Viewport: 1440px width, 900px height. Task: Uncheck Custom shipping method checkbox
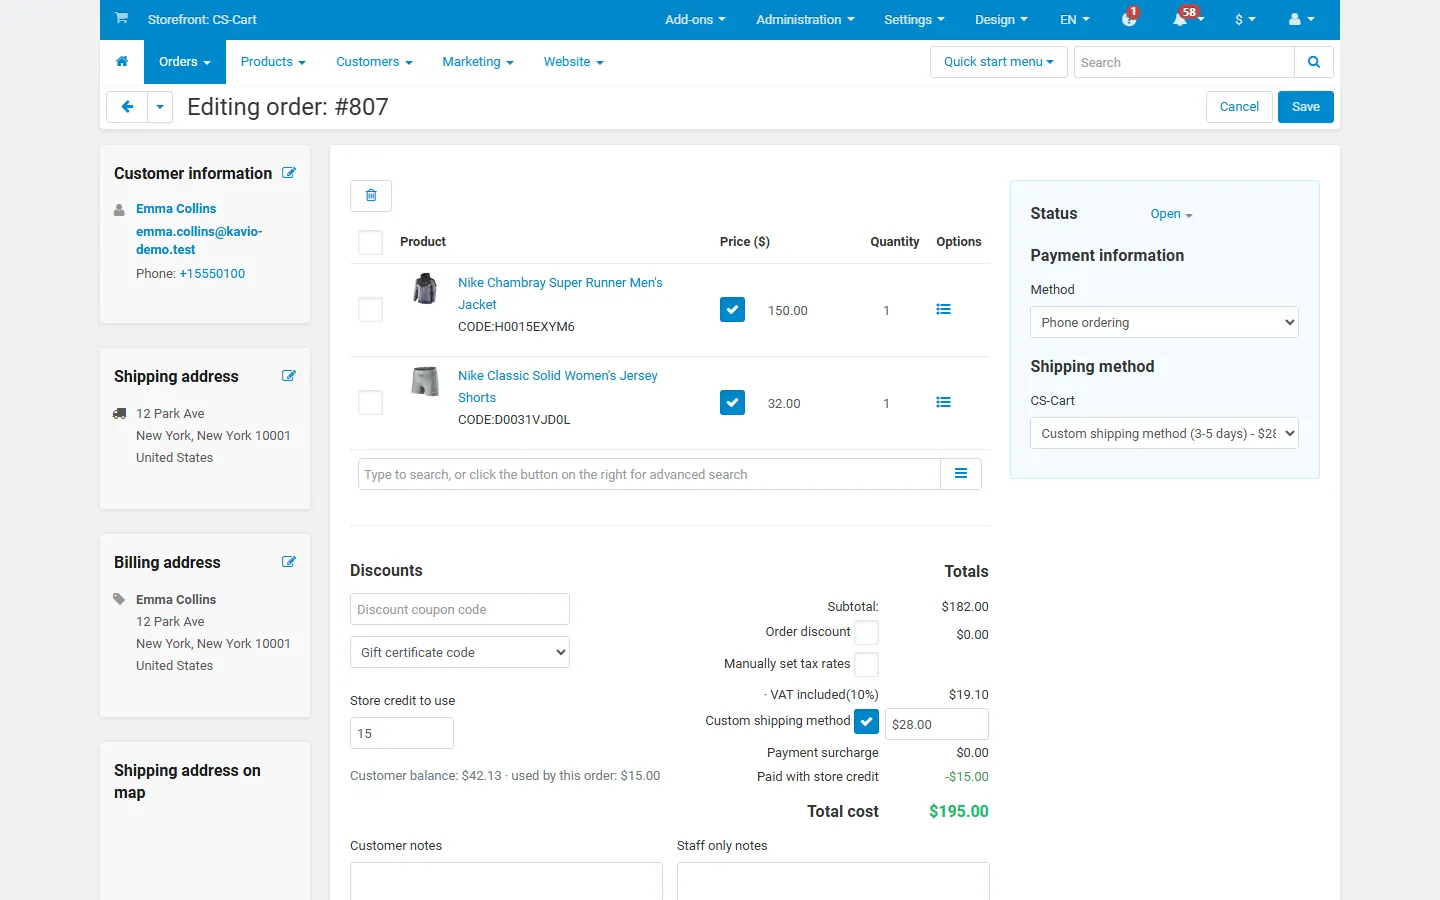tap(867, 721)
